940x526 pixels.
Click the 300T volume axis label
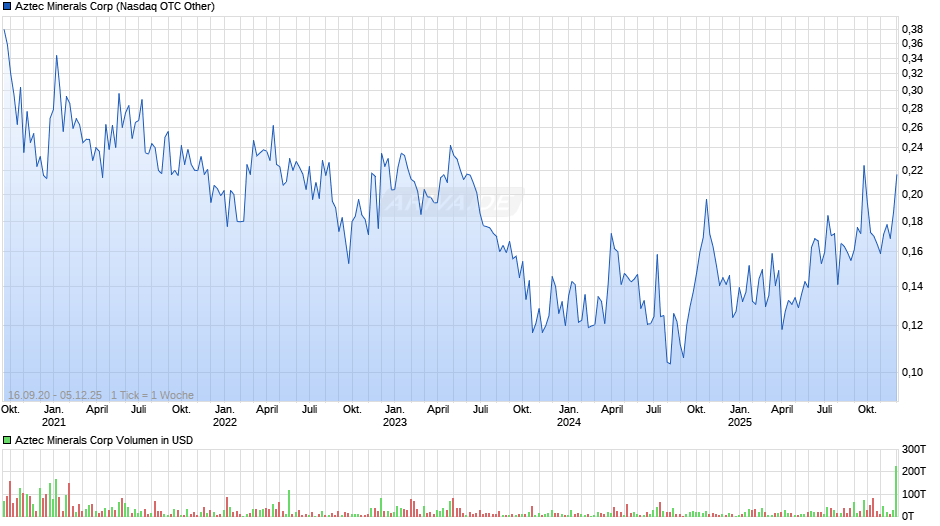(914, 449)
